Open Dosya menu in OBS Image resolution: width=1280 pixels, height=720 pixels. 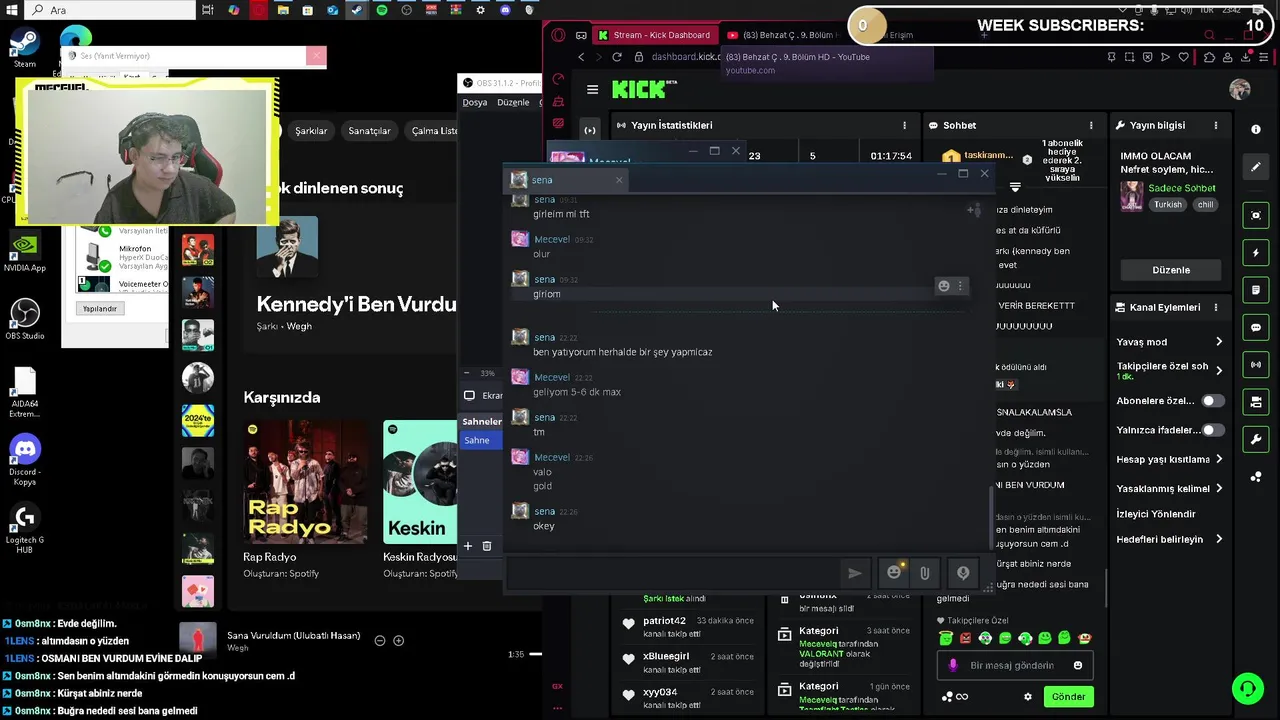tap(474, 102)
